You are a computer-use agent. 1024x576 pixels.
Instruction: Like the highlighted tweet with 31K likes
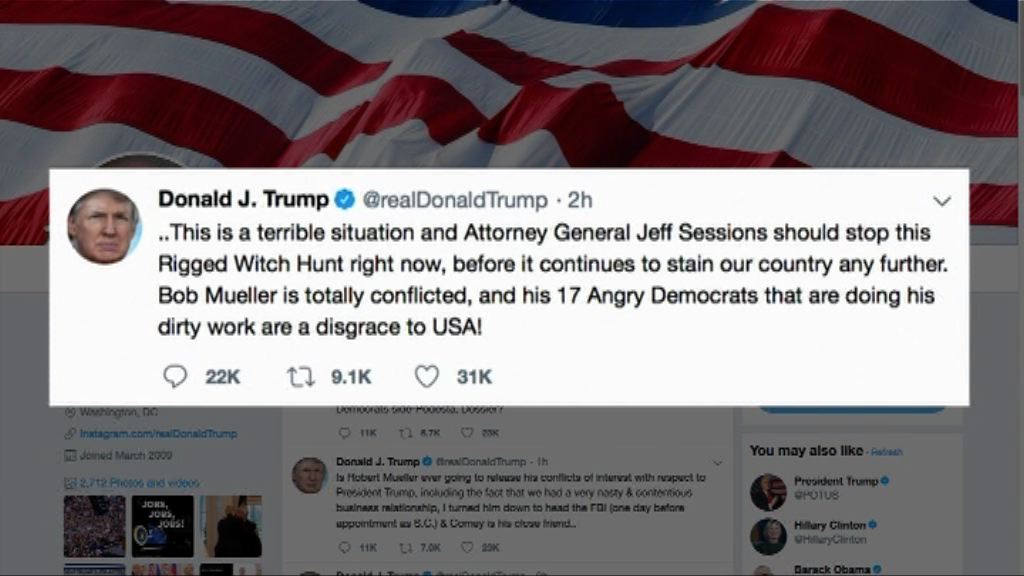coord(426,377)
